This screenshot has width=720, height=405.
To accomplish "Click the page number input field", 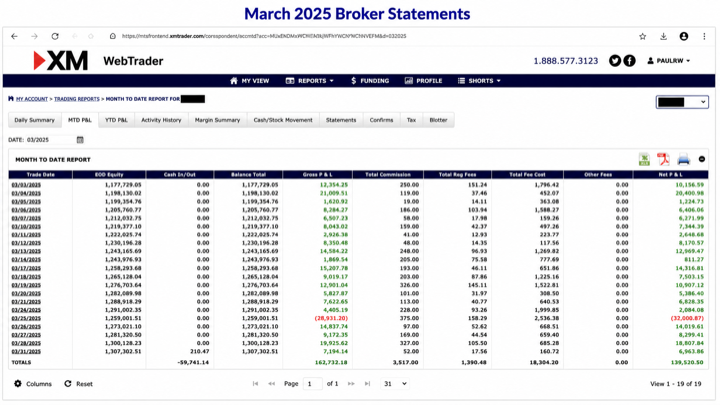I will pos(313,384).
